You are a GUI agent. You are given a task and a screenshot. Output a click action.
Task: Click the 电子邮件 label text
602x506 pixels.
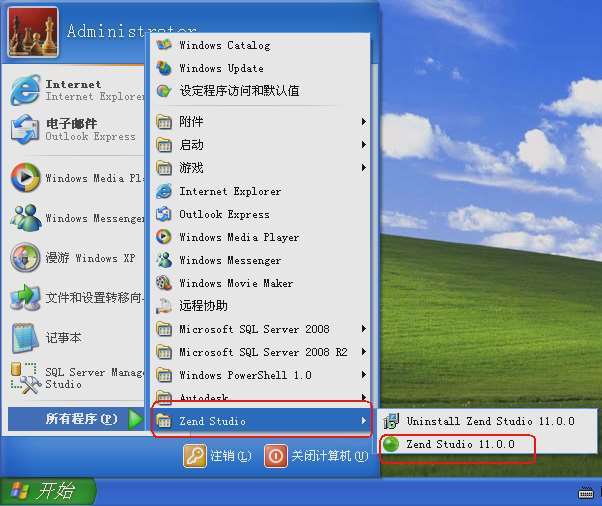[71, 124]
